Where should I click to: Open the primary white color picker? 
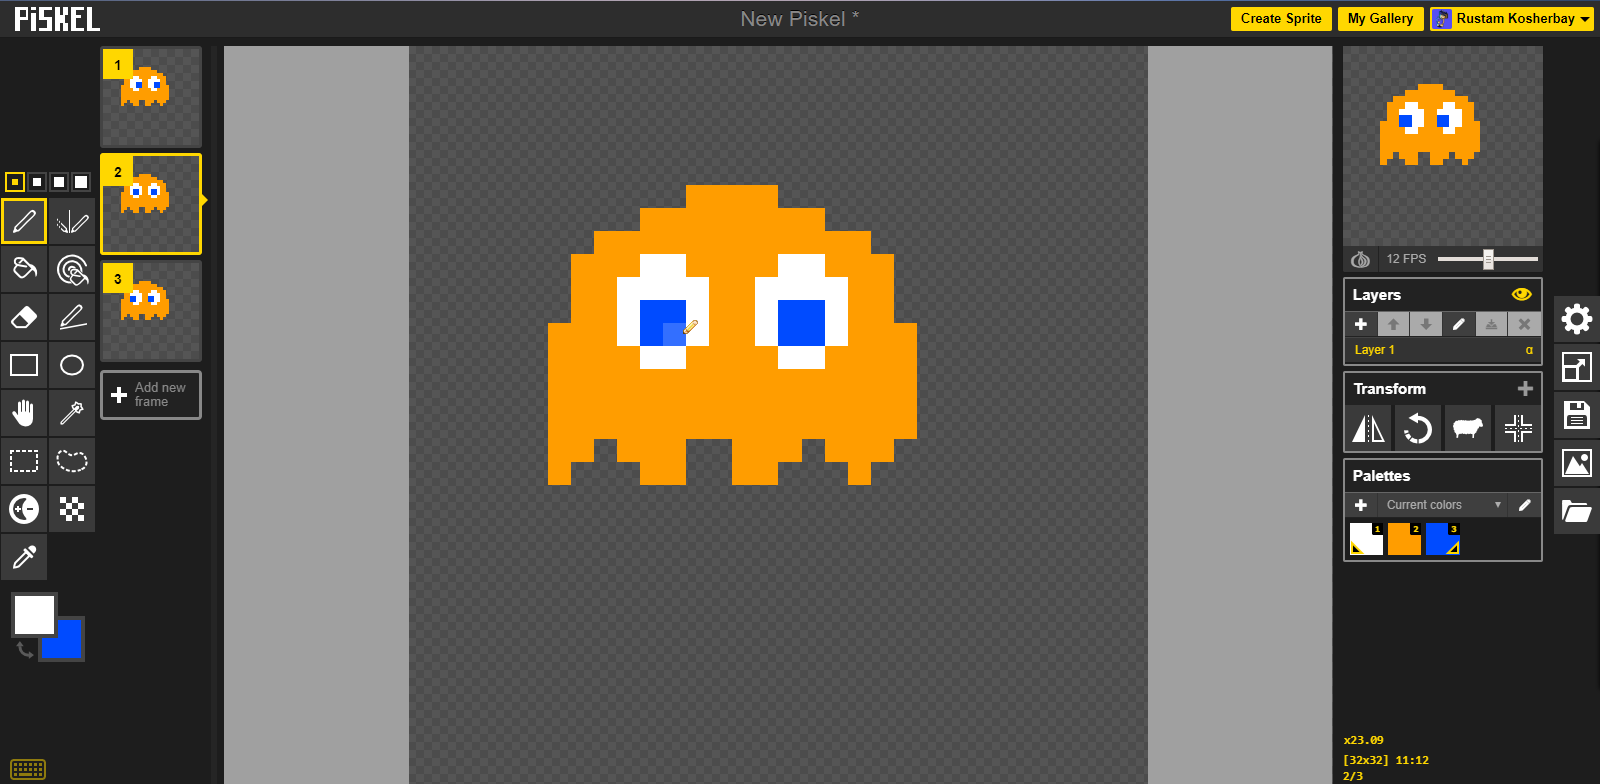33,614
